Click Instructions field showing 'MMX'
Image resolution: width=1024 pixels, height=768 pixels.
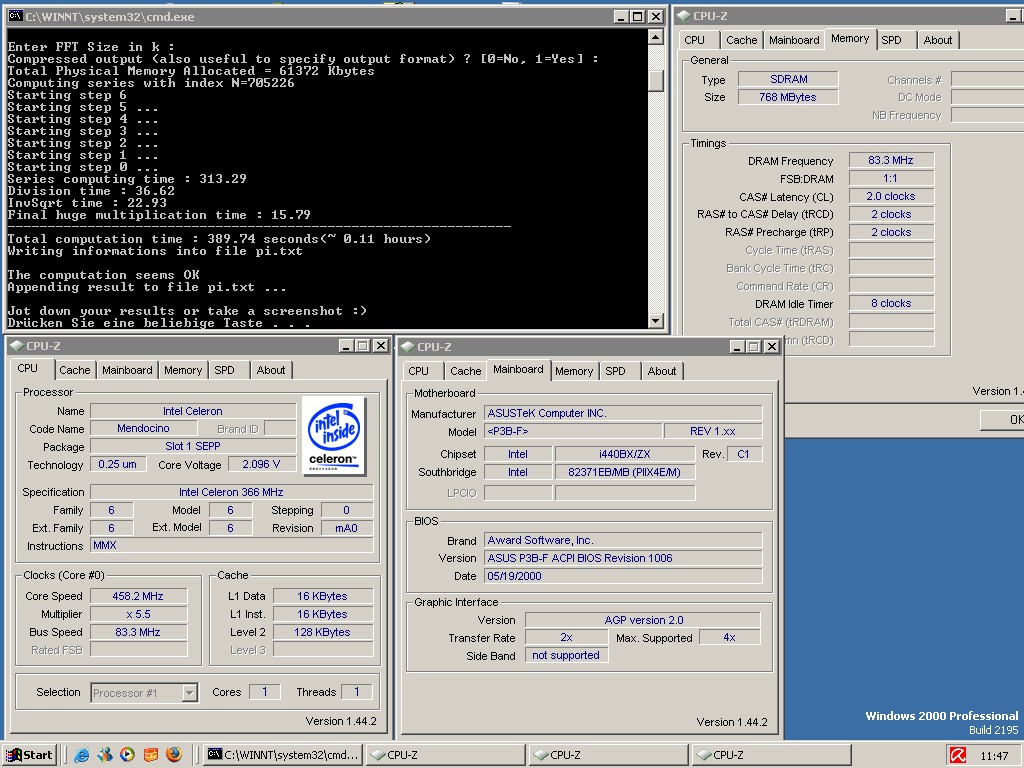[x=231, y=545]
